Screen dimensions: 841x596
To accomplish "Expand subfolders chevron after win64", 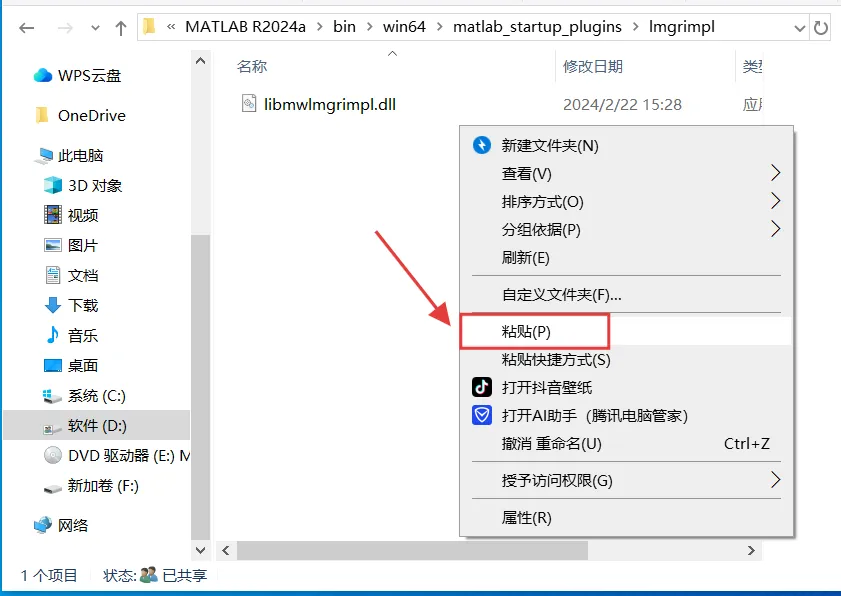I will point(439,26).
